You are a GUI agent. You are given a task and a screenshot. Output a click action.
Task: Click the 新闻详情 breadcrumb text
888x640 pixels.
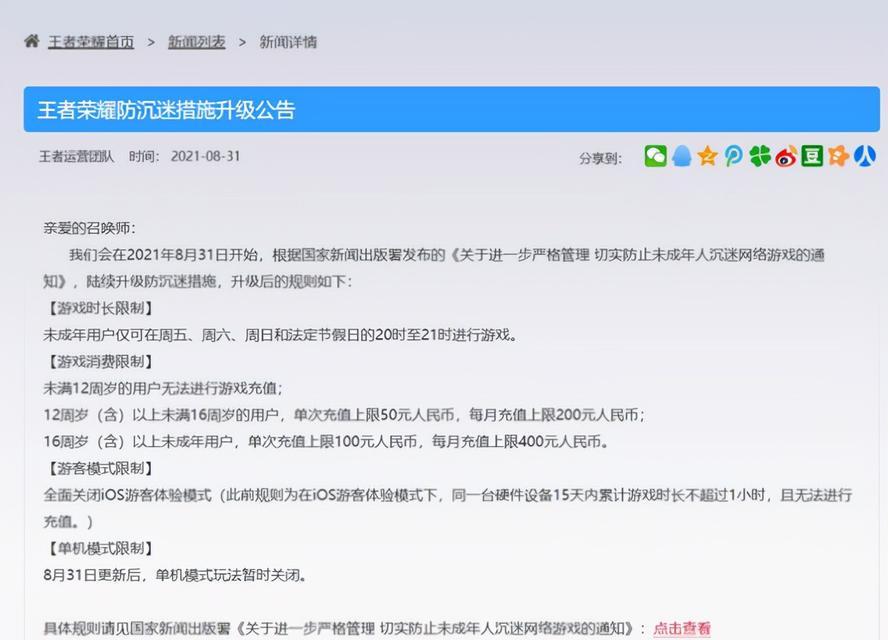pos(288,42)
